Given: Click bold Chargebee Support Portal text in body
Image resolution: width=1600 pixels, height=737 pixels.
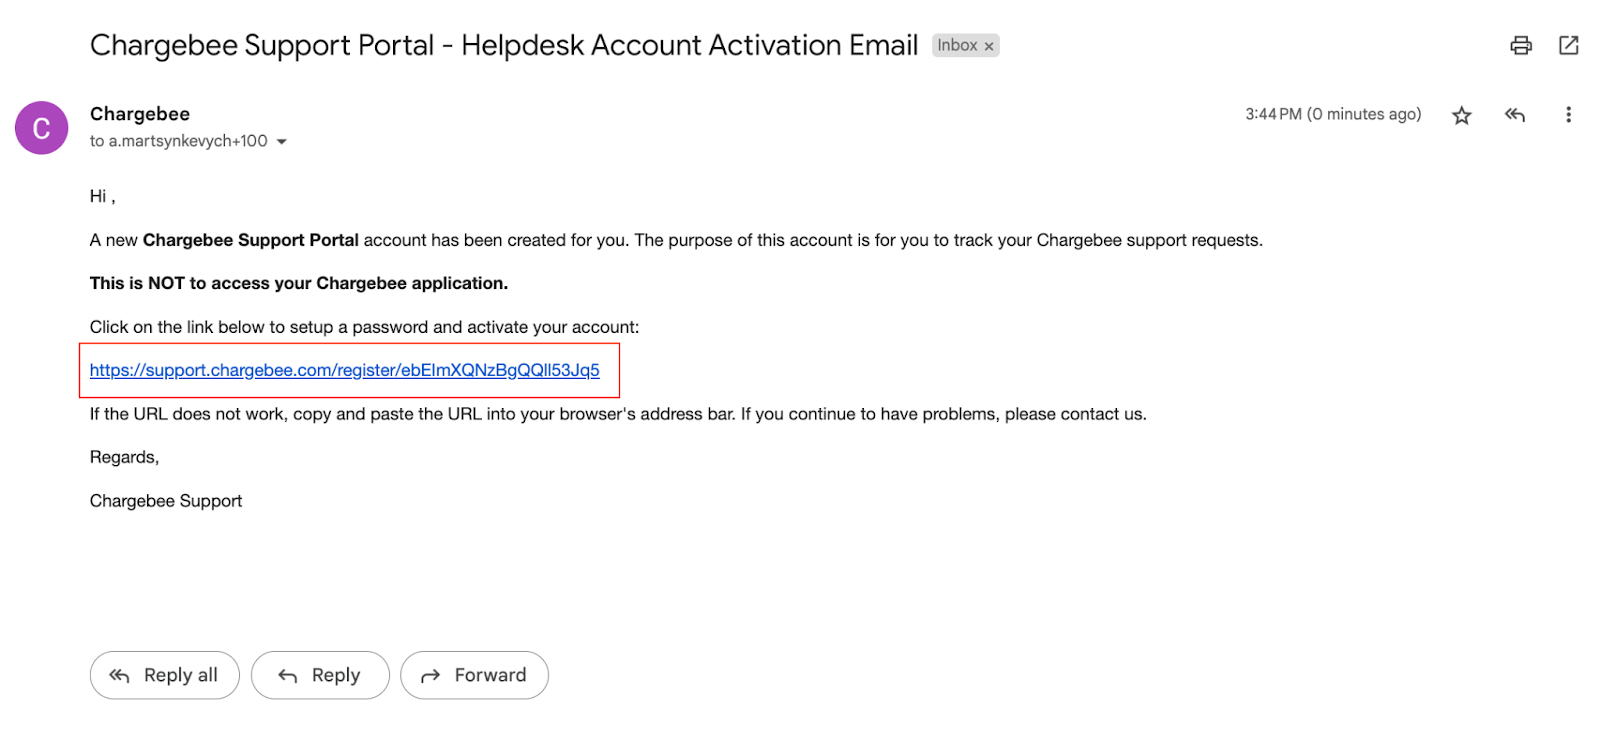Looking at the screenshot, I should click(x=250, y=240).
